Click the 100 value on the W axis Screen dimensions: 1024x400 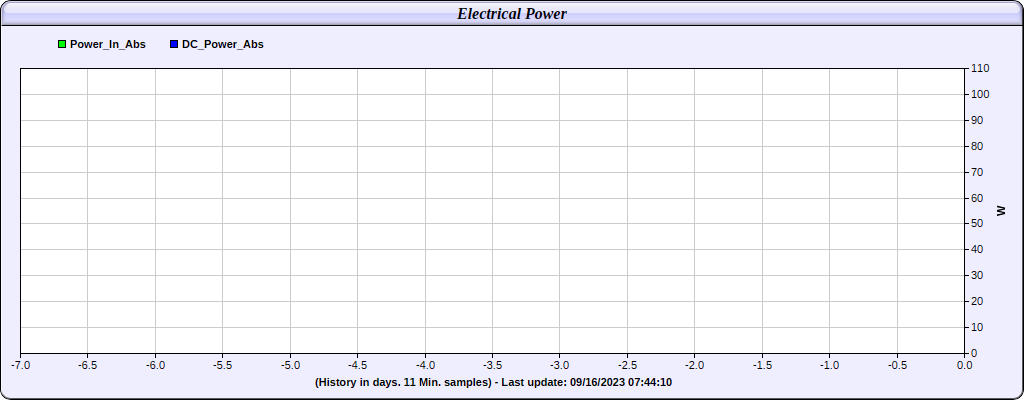click(x=980, y=95)
